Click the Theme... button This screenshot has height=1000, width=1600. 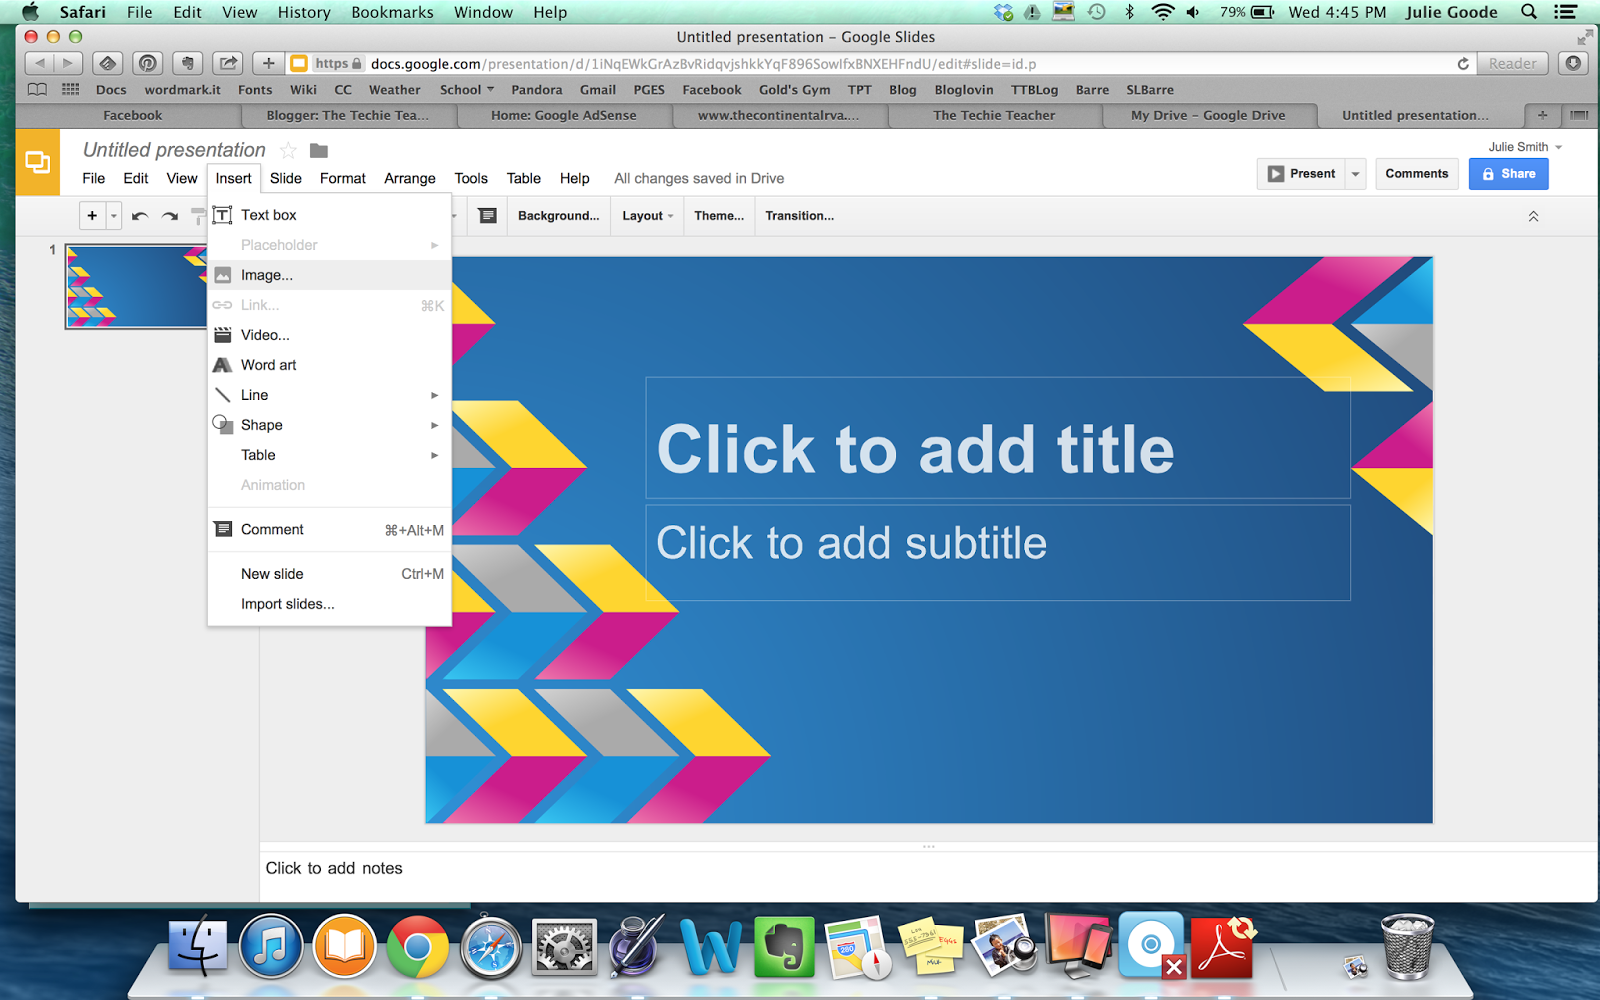click(719, 216)
